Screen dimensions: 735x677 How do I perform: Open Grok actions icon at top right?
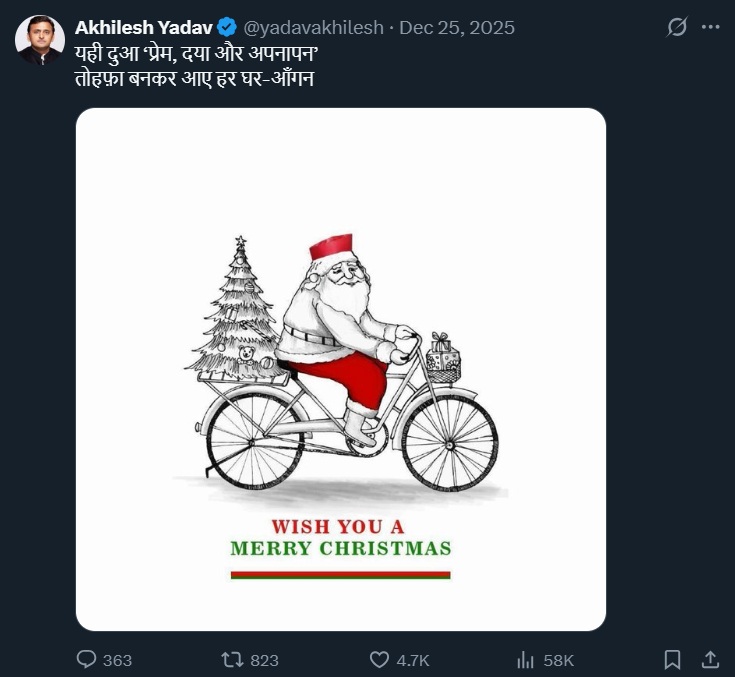coord(677,28)
